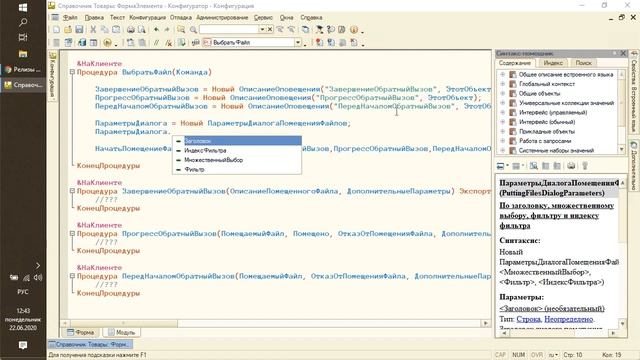
Task: Follow the Строка type link
Action: click(x=528, y=319)
